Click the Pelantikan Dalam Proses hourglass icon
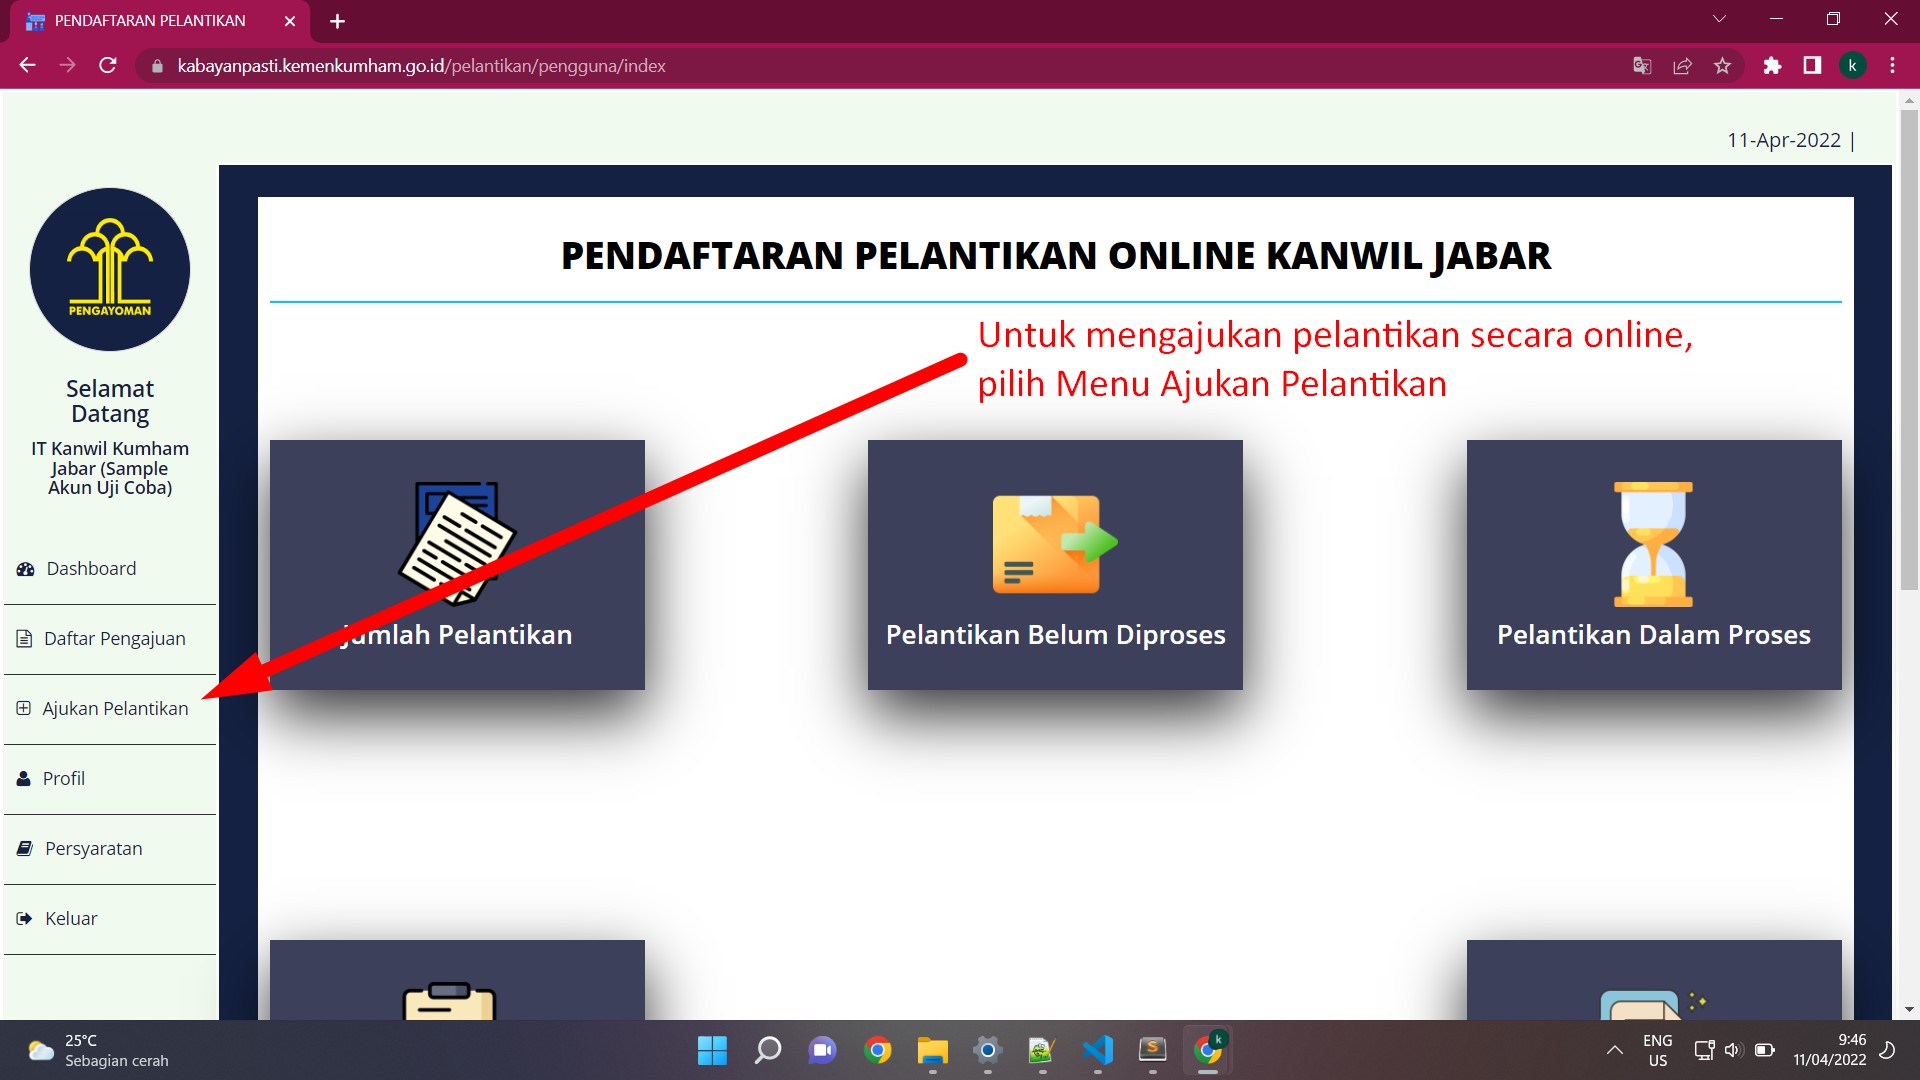This screenshot has height=1080, width=1920. point(1653,543)
